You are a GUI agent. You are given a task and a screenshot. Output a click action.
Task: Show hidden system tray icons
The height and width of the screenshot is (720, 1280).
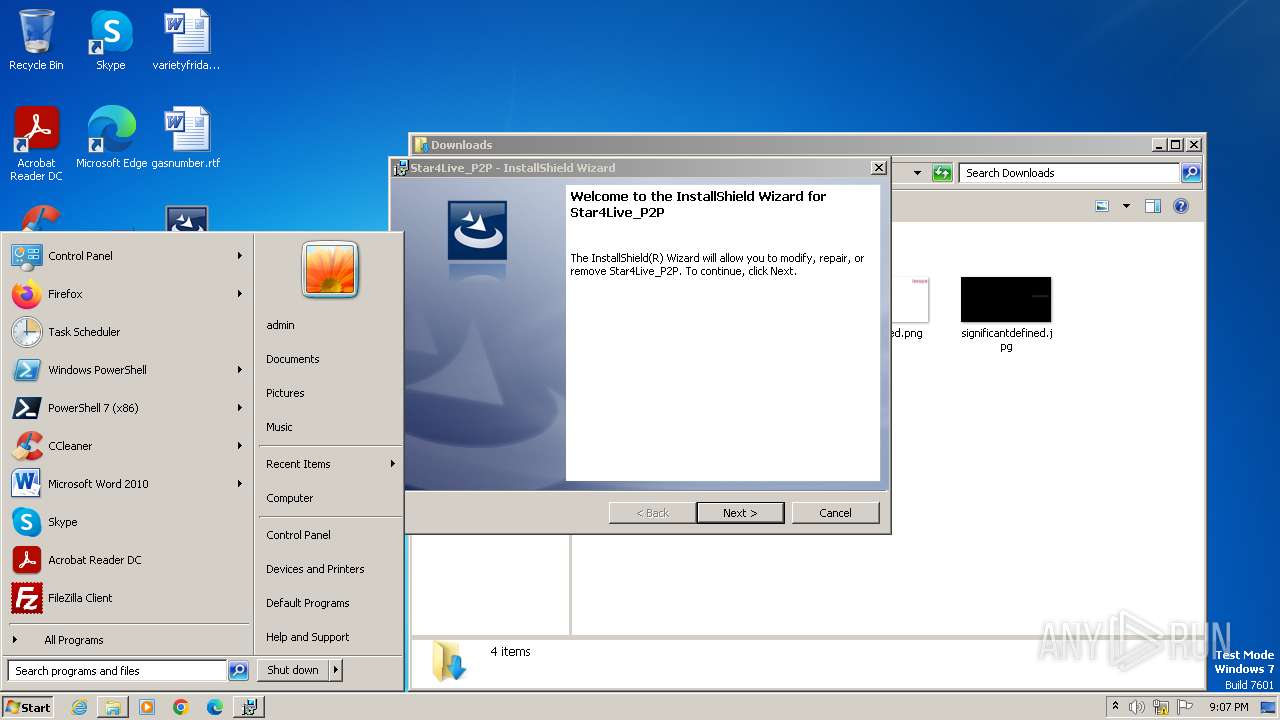point(1115,707)
